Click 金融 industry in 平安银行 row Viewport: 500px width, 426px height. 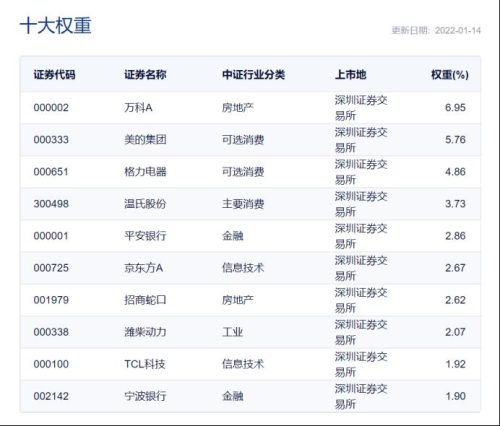click(x=233, y=236)
